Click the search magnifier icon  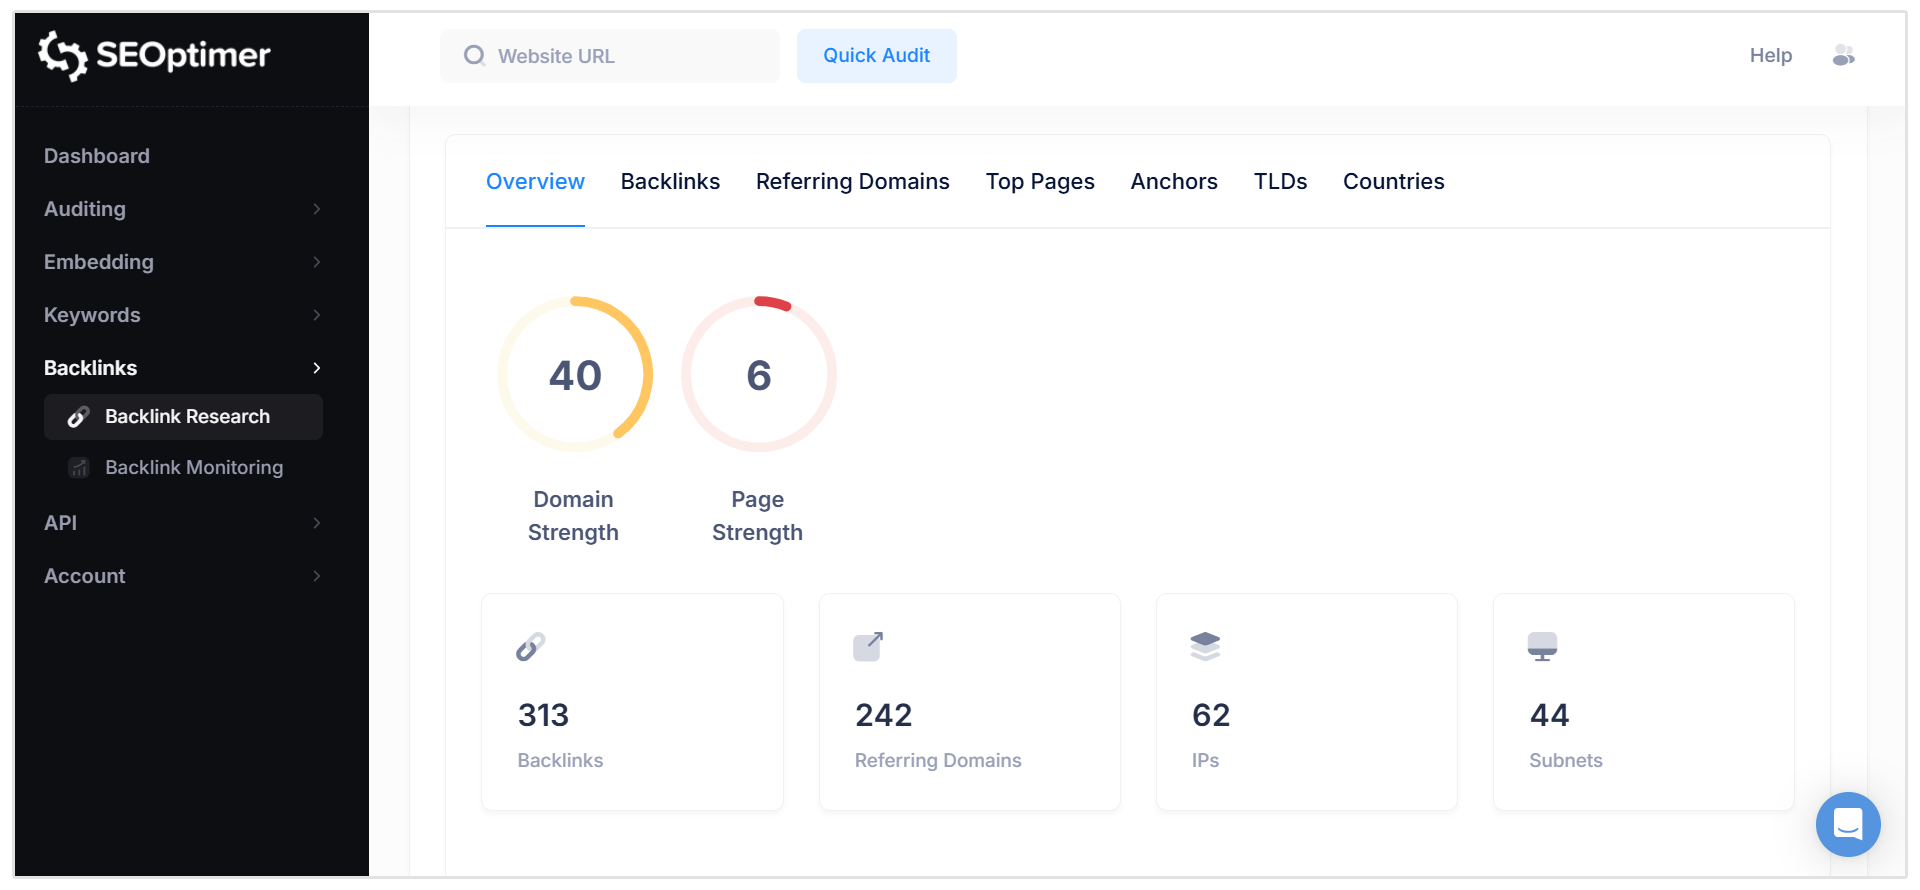474,56
